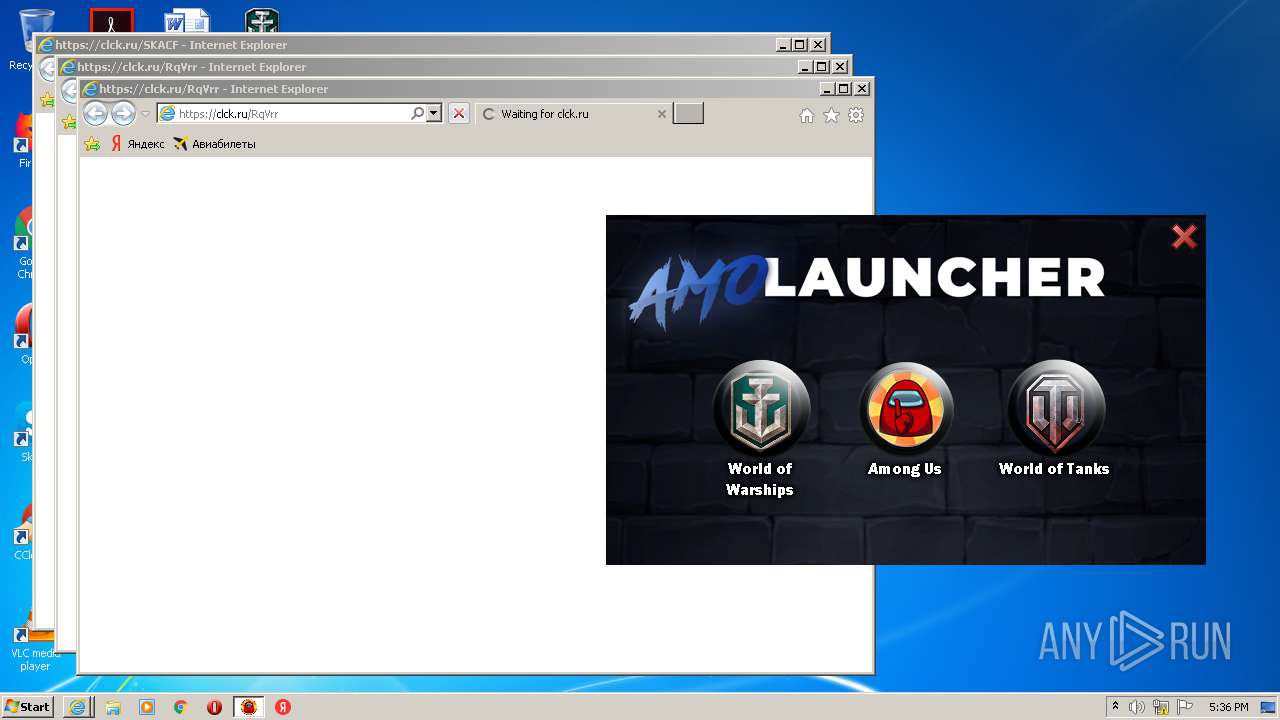
Task: Open the World of Warships desktop shortcut
Action: coord(262,21)
